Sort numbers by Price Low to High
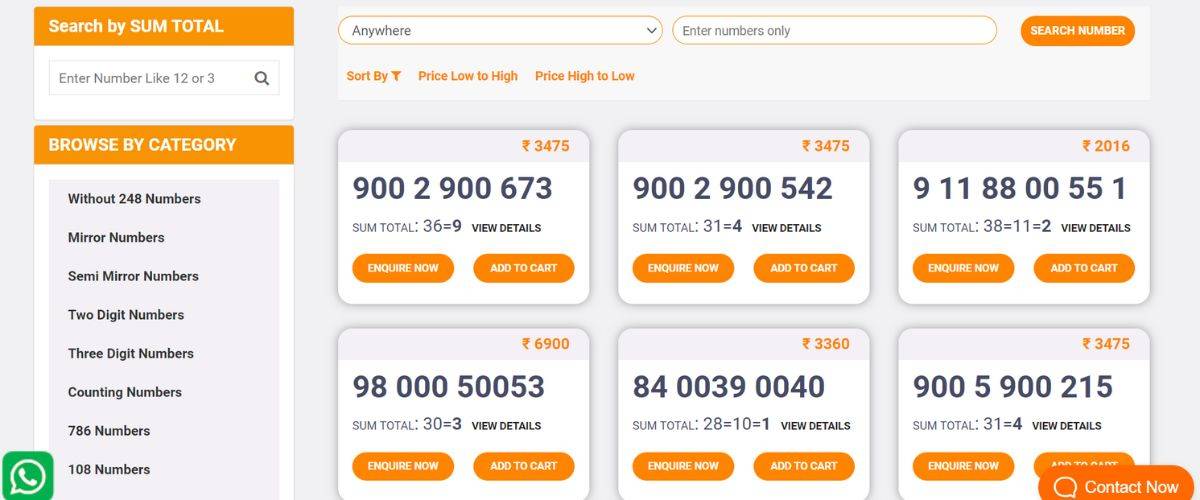The image size is (1200, 500). coord(468,76)
